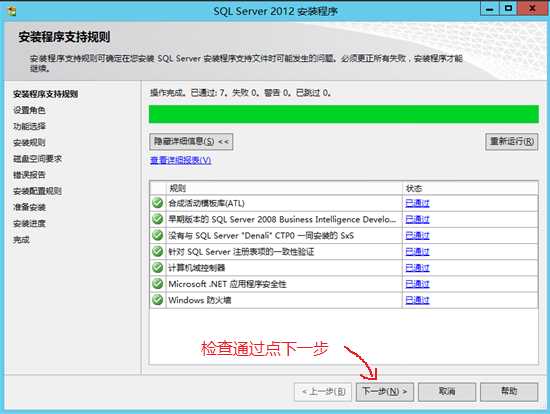Click the disabled 上一步(B) button
This screenshot has width=550, height=414.
323,391
